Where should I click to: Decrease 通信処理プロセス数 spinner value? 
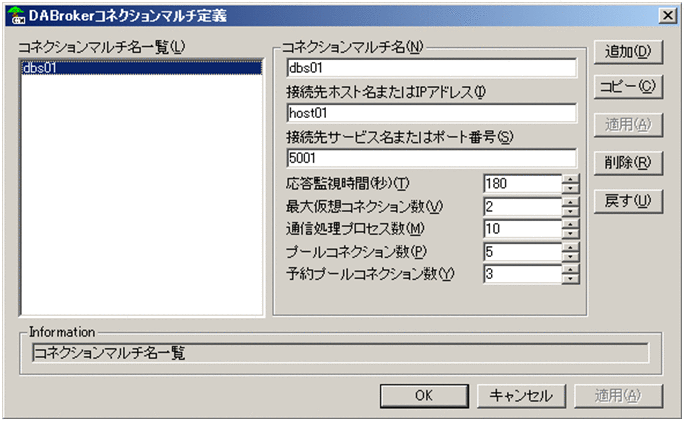(x=570, y=233)
